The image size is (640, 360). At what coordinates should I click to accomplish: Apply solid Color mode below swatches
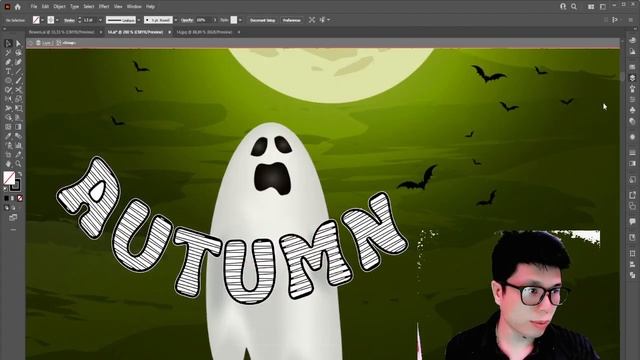tap(6, 198)
